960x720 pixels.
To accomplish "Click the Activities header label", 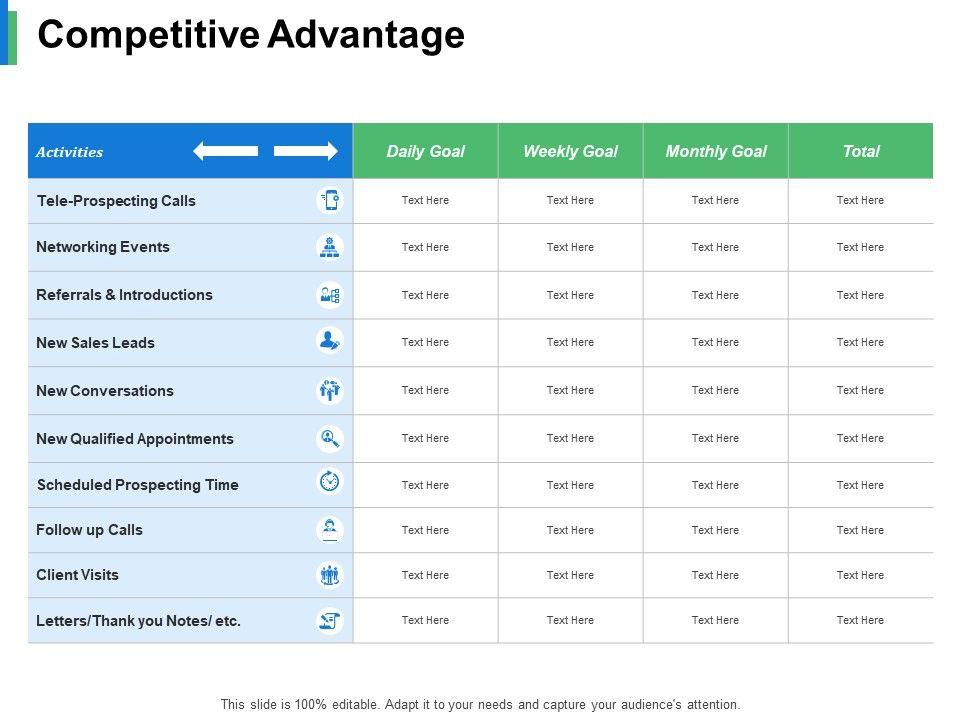I will [69, 152].
